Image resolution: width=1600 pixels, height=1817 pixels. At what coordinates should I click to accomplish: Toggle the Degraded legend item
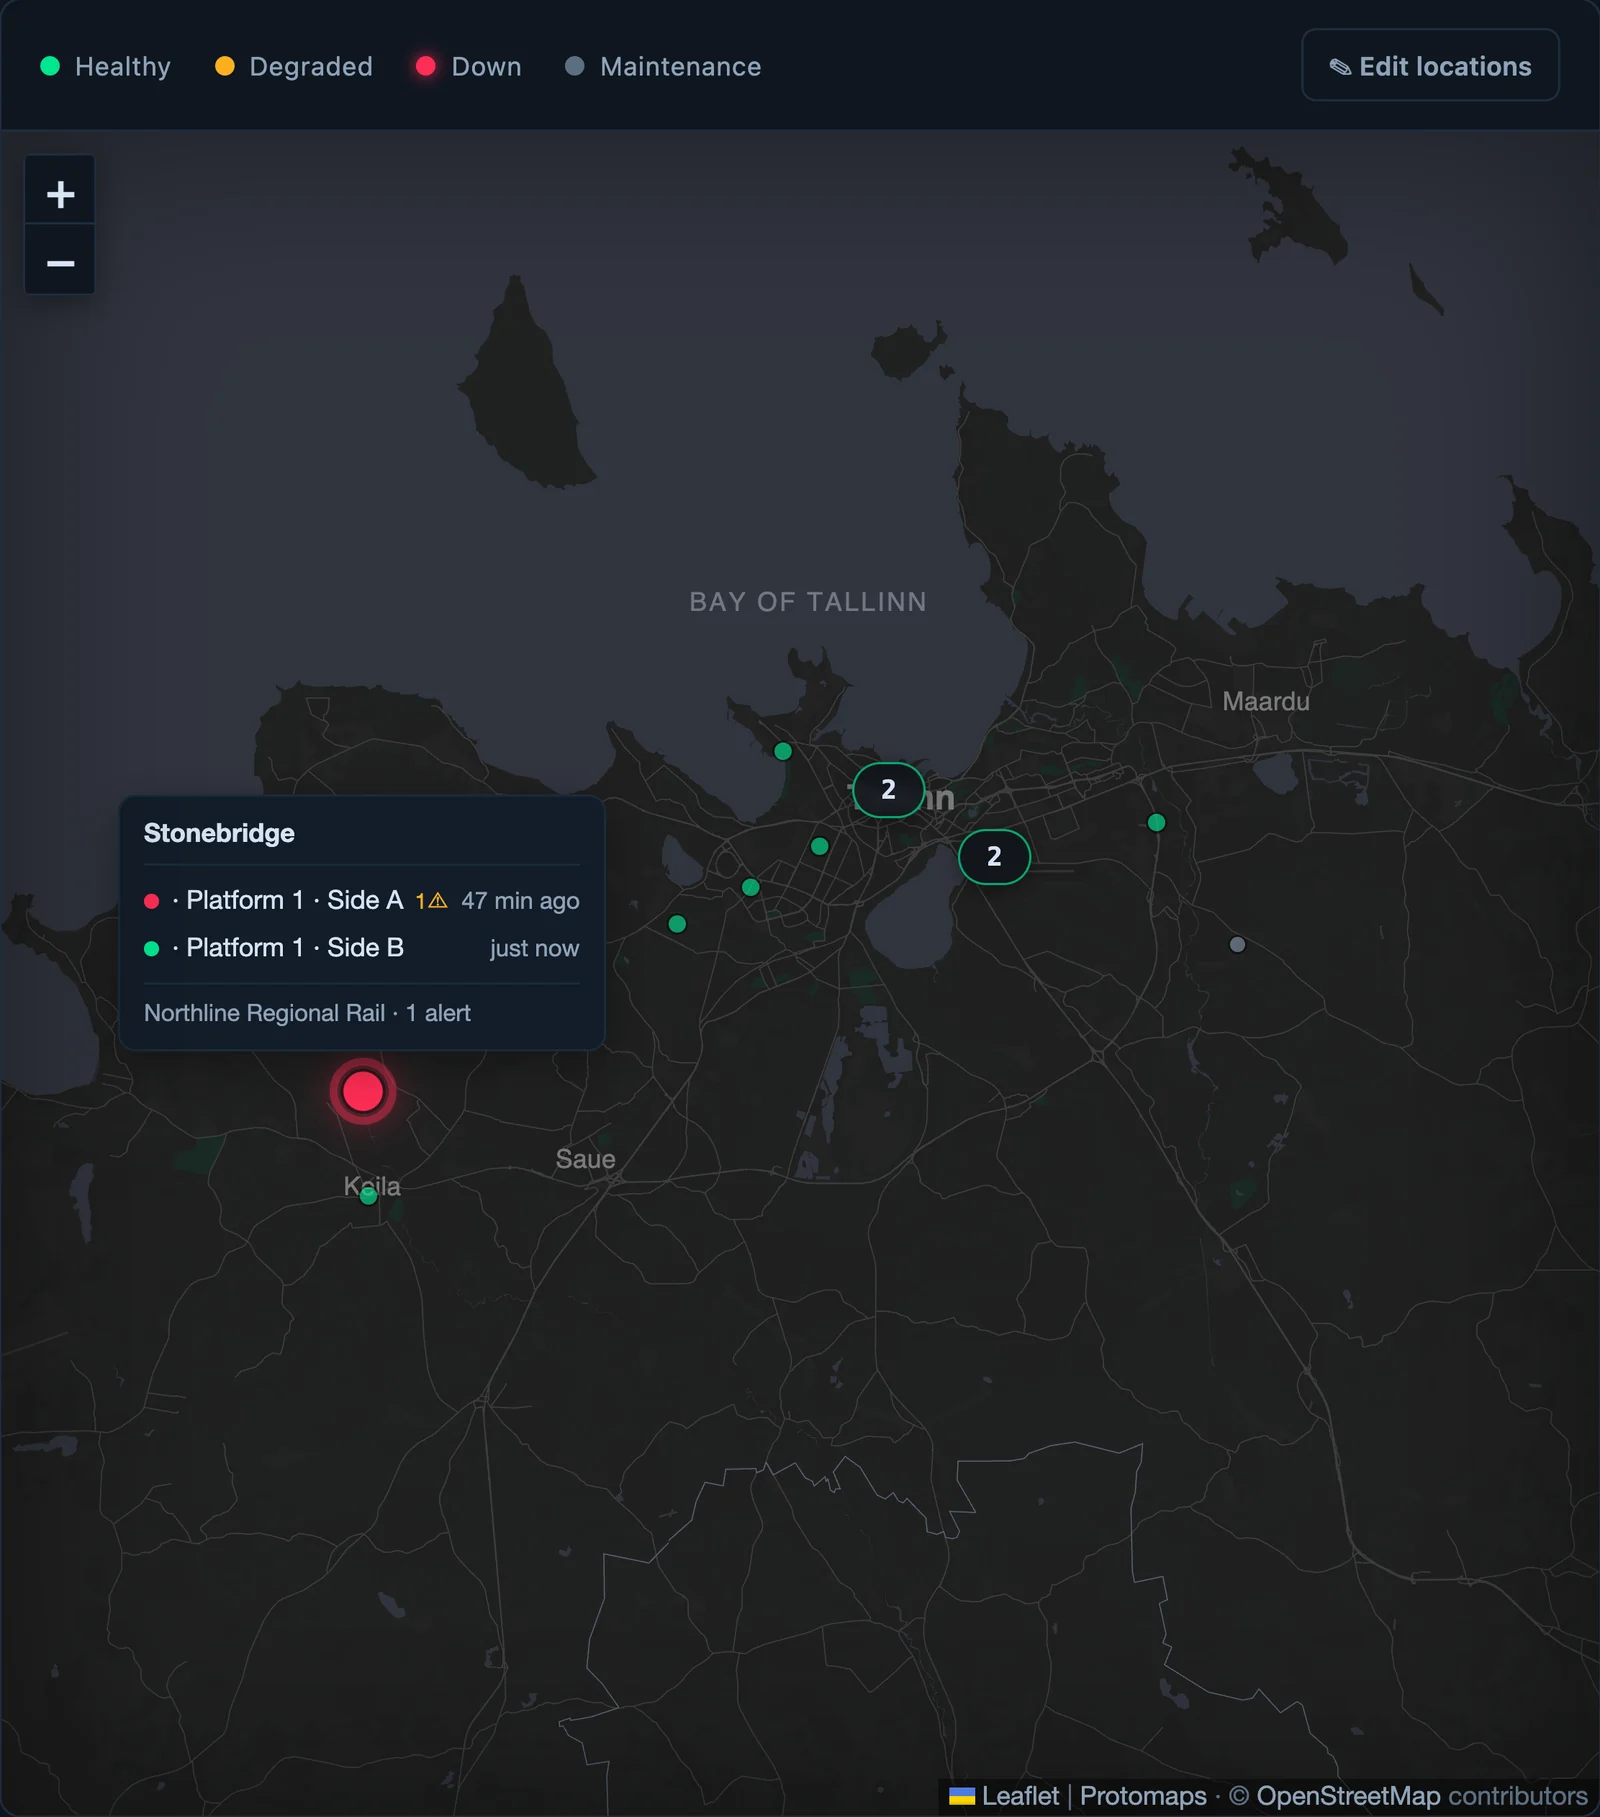[x=293, y=66]
